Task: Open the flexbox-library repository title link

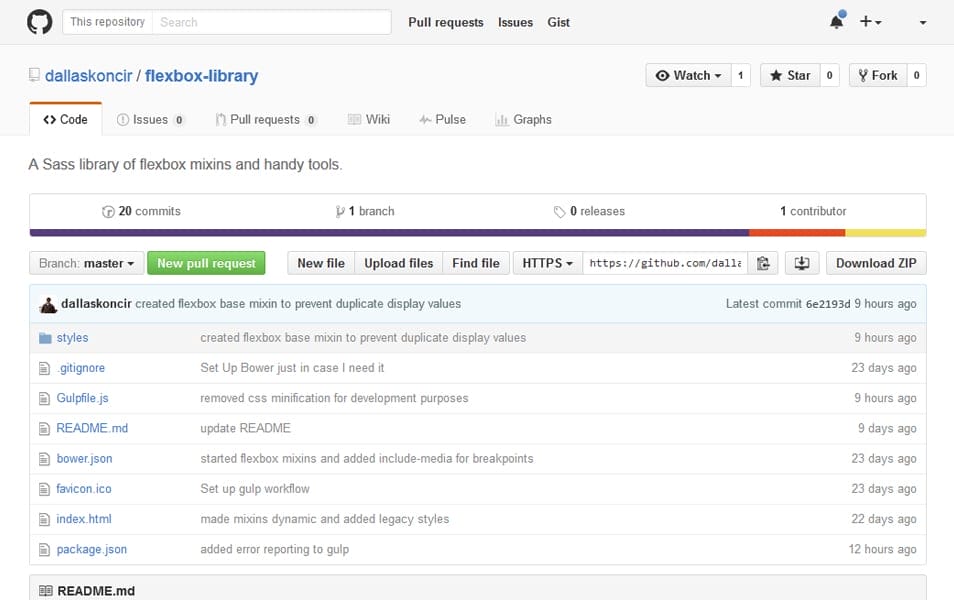Action: [201, 76]
